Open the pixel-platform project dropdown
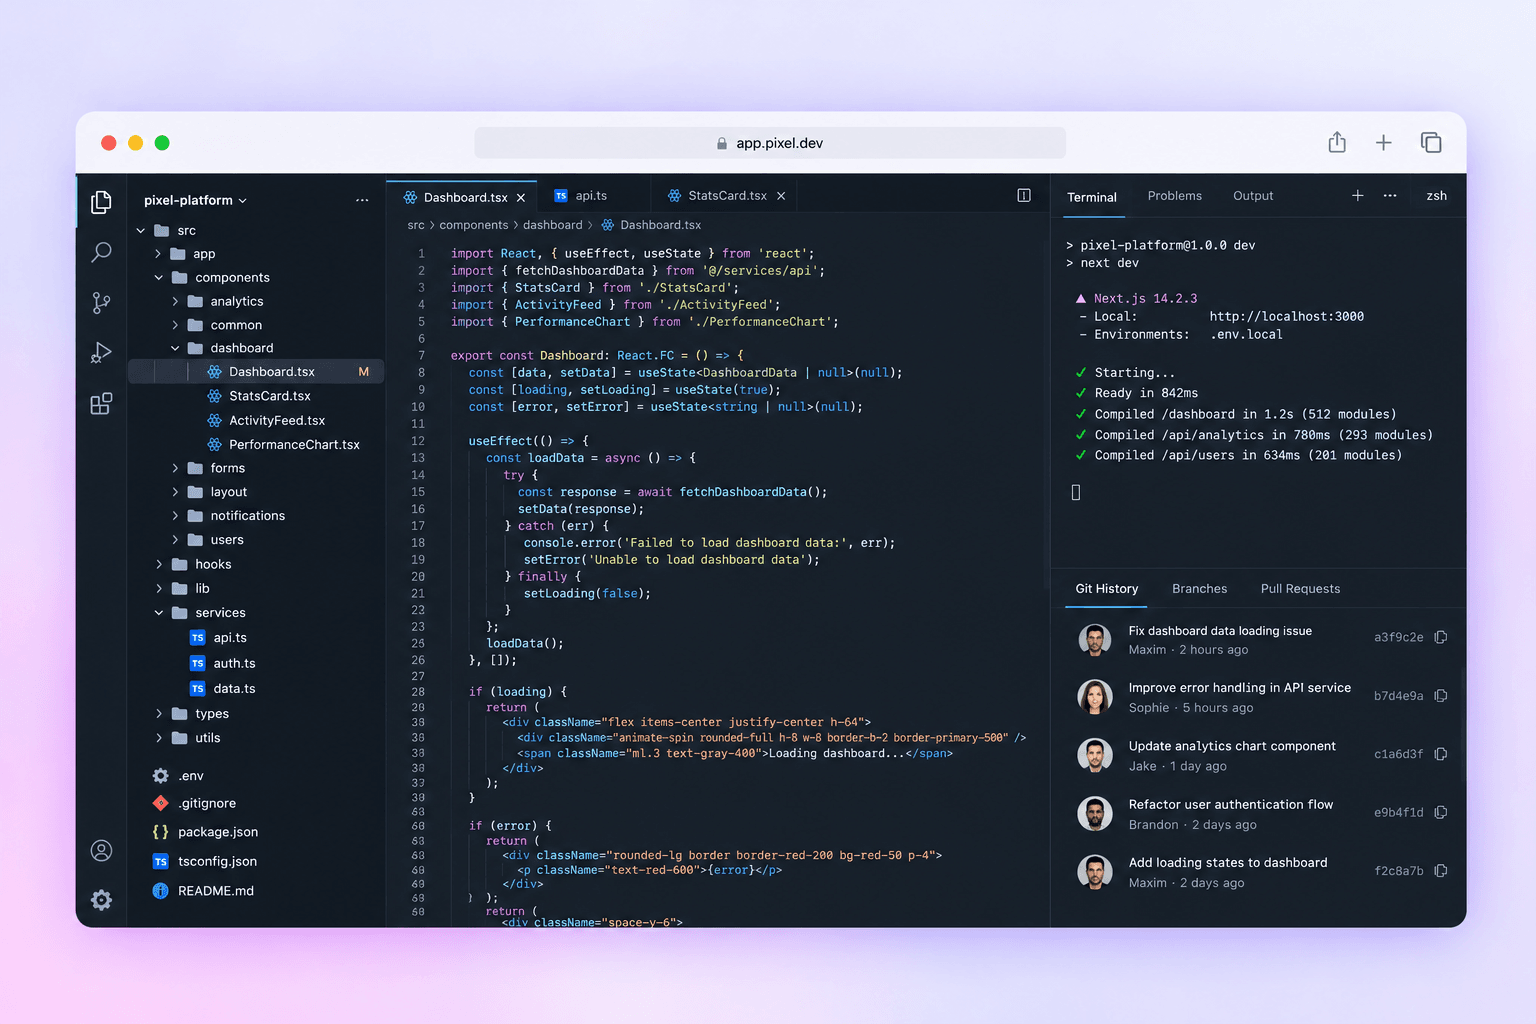Screen dimensions: 1536x1024 click(195, 200)
